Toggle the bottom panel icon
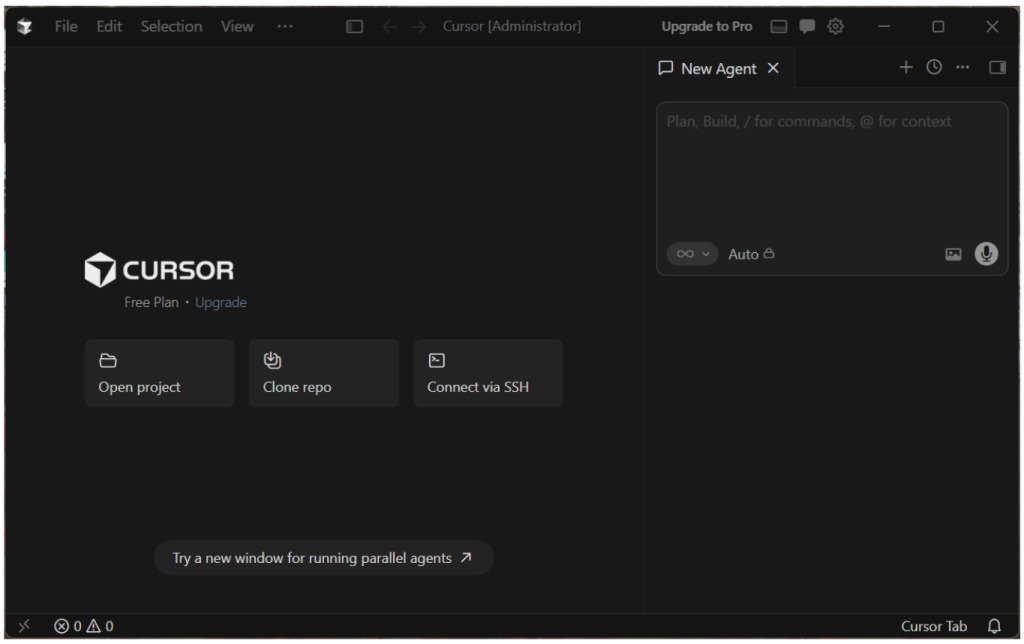 coord(778,27)
